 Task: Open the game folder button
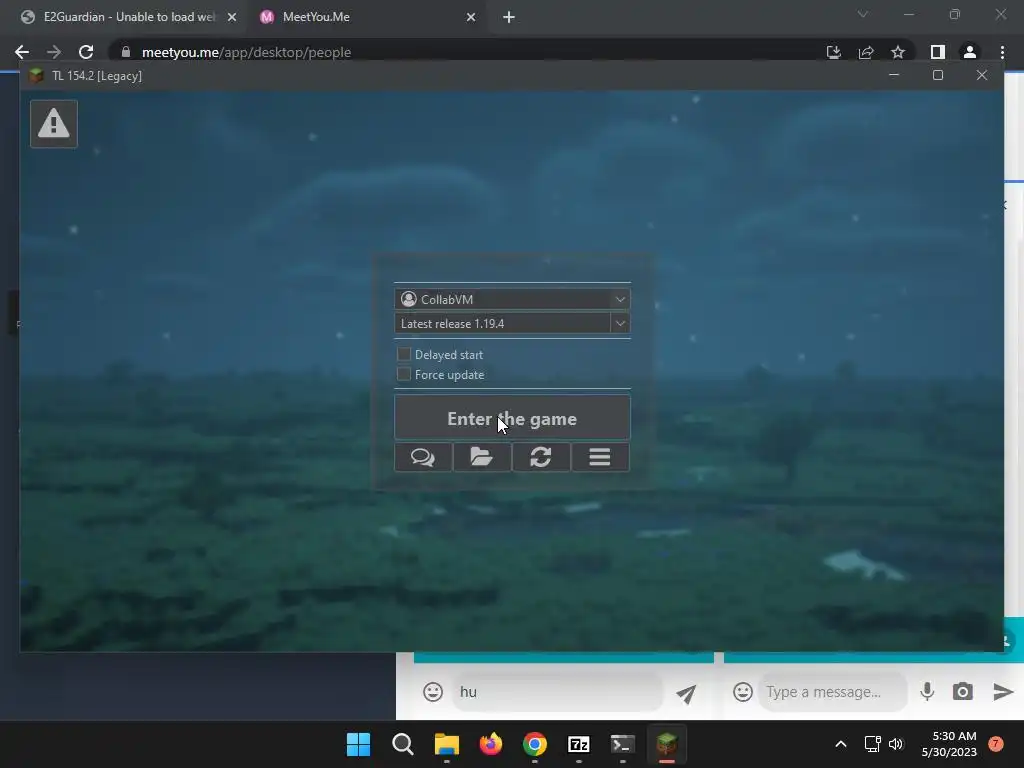(x=482, y=457)
